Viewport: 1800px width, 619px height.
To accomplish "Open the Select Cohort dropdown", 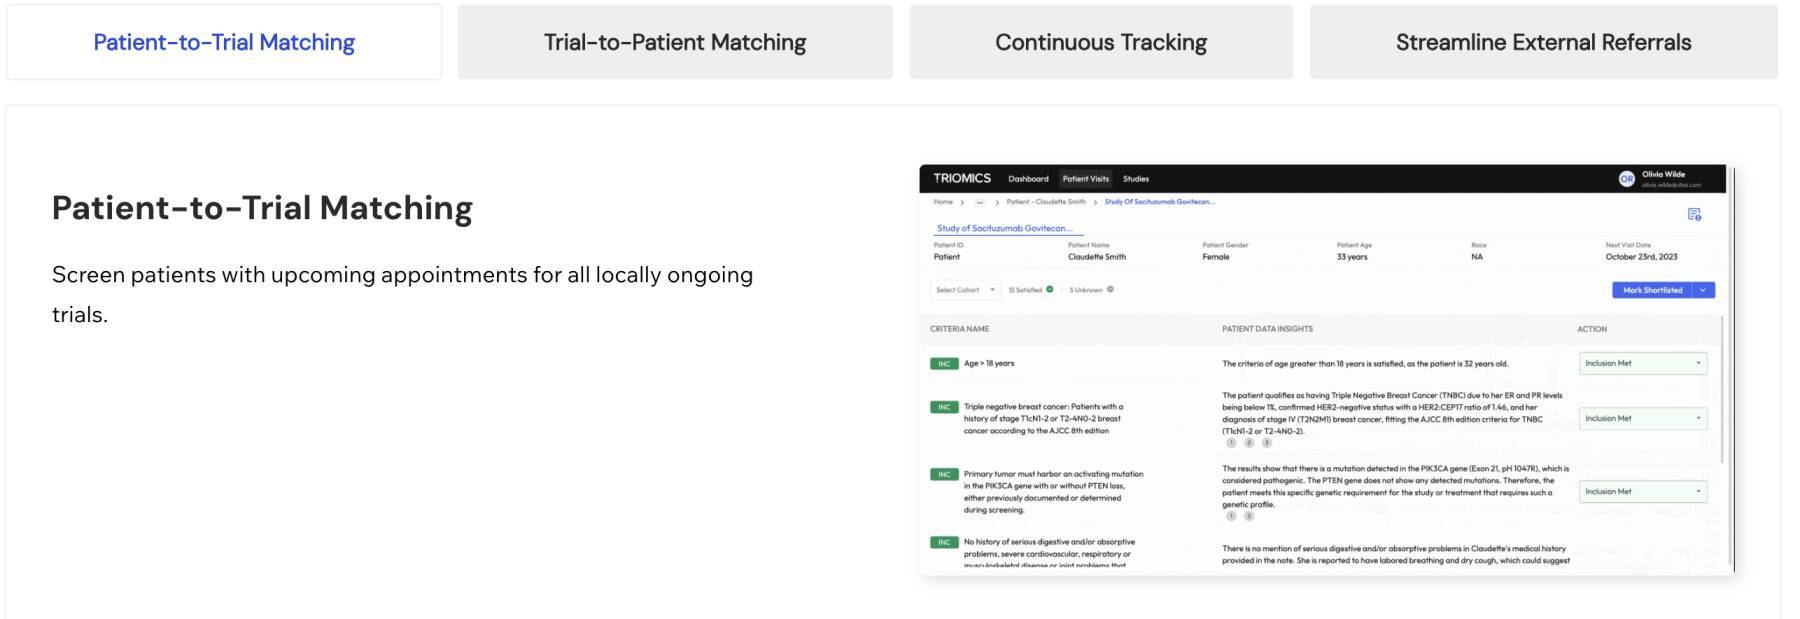I will [965, 290].
